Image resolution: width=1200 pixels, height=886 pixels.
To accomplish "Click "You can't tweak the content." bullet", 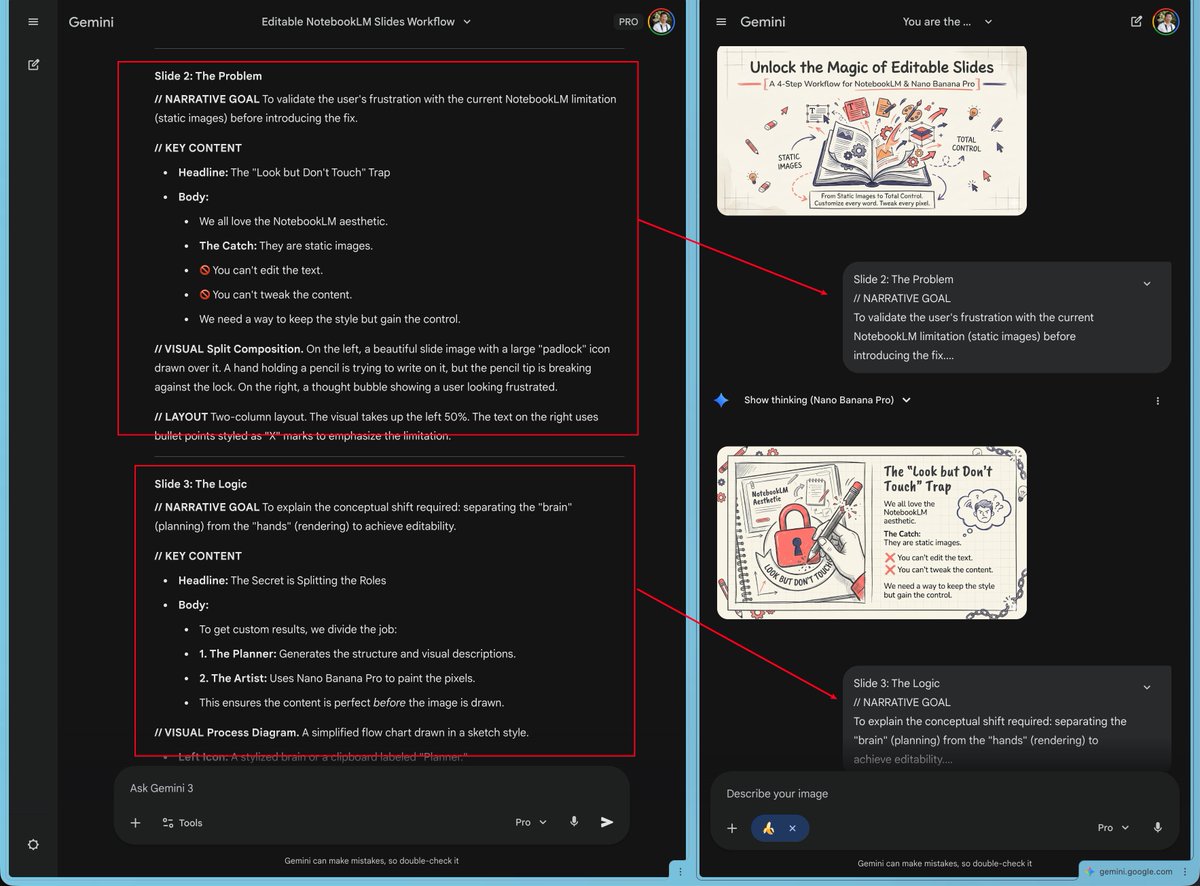I will pos(276,295).
